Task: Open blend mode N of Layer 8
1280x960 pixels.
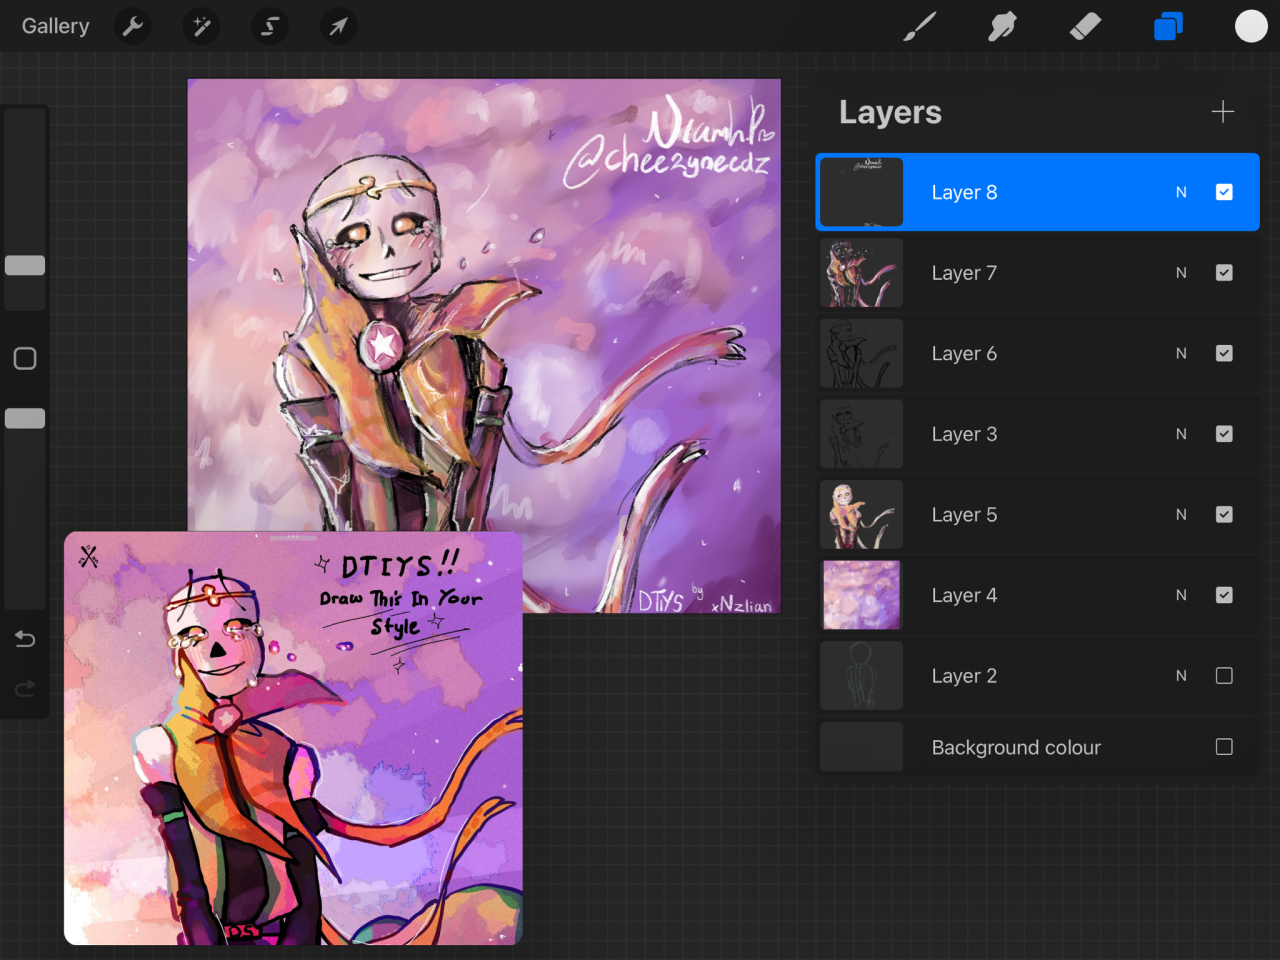Action: tap(1181, 192)
